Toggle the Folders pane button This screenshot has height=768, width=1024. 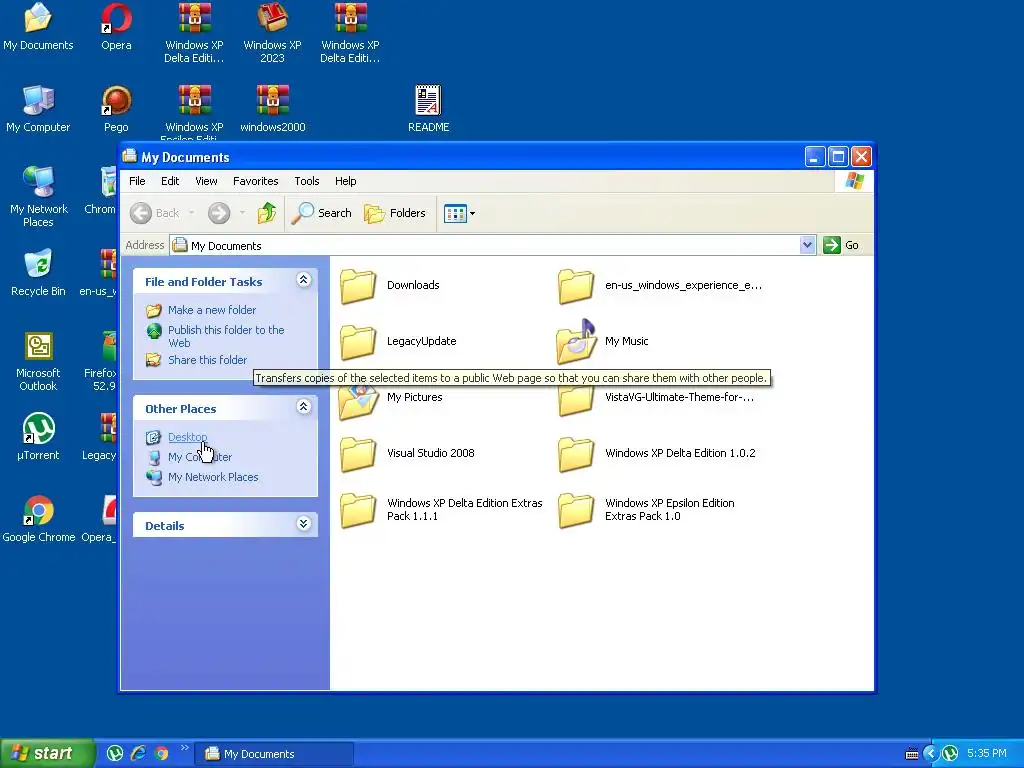395,213
